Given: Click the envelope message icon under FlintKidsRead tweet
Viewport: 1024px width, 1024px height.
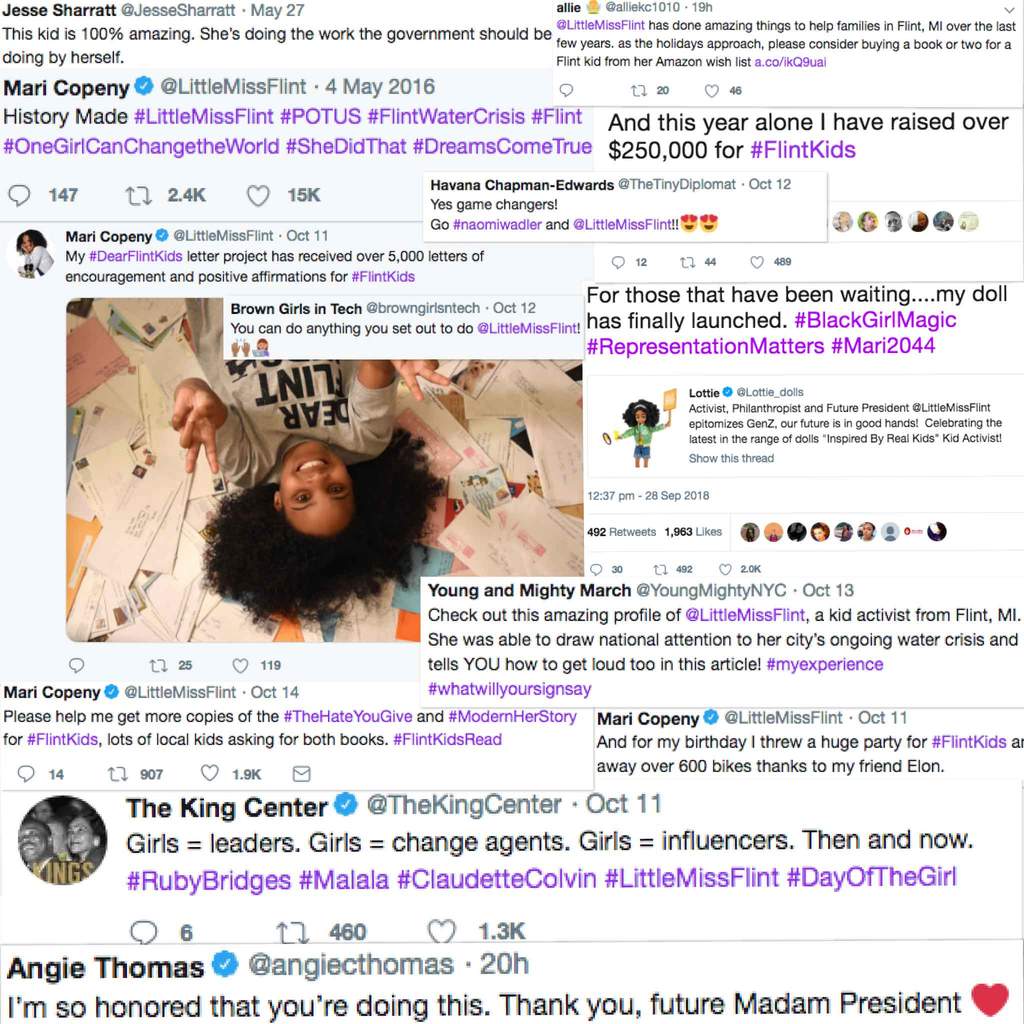Looking at the screenshot, I should pyautogui.click(x=301, y=774).
